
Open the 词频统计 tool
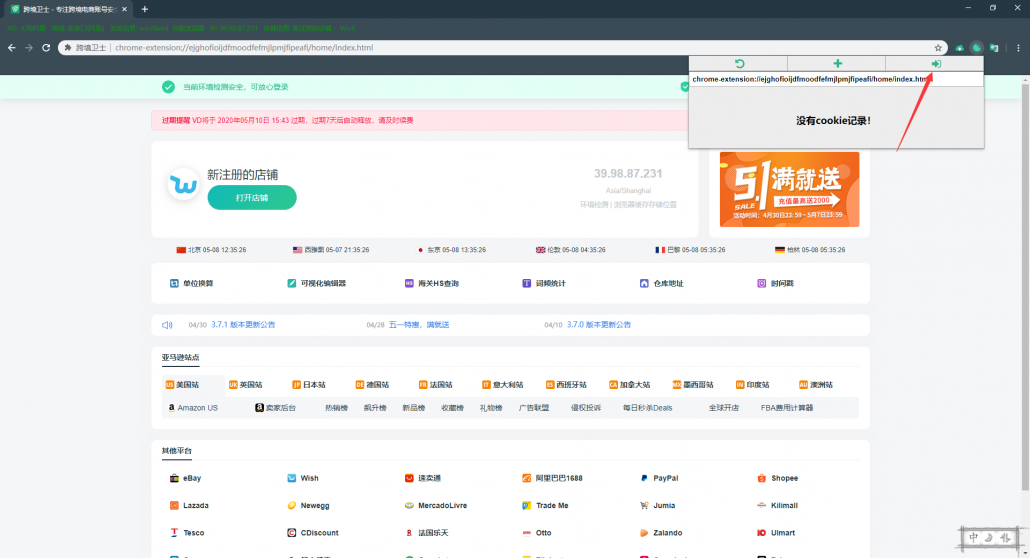tap(543, 283)
